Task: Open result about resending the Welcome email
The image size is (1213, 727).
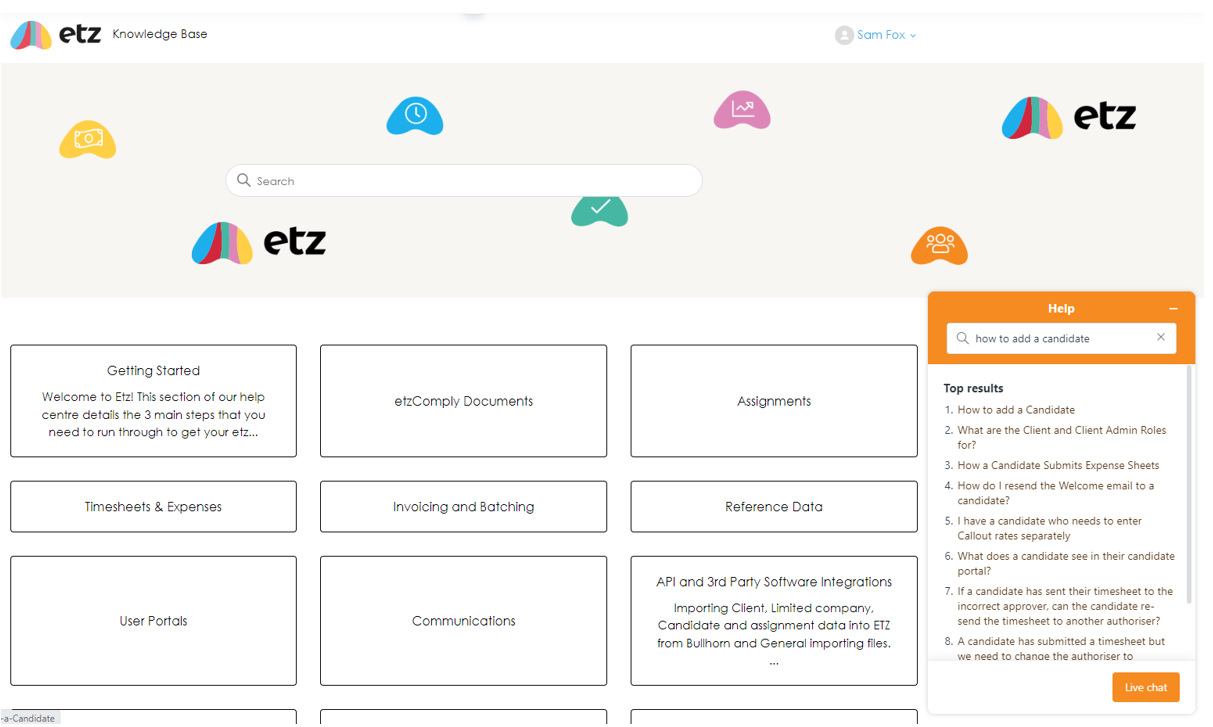Action: [x=1055, y=493]
